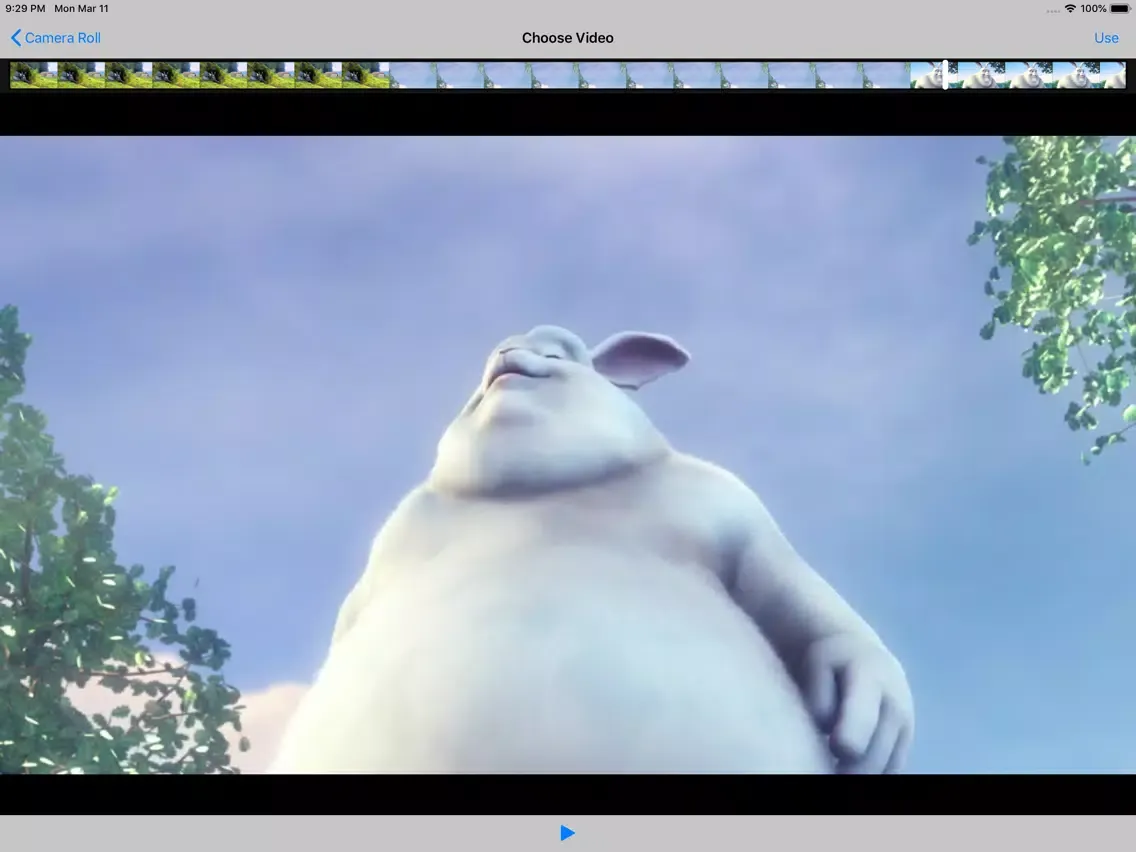The width and height of the screenshot is (1136, 852).
Task: Tap the 100% battery percentage text
Action: [1093, 9]
